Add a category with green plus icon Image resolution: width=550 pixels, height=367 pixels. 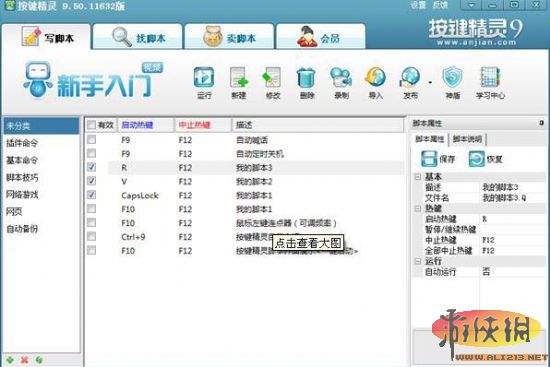tap(10, 360)
